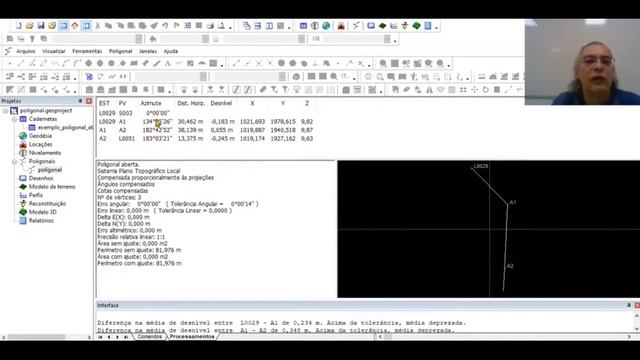Click the Azimute column header
This screenshot has height=360, width=640.
[x=151, y=103]
